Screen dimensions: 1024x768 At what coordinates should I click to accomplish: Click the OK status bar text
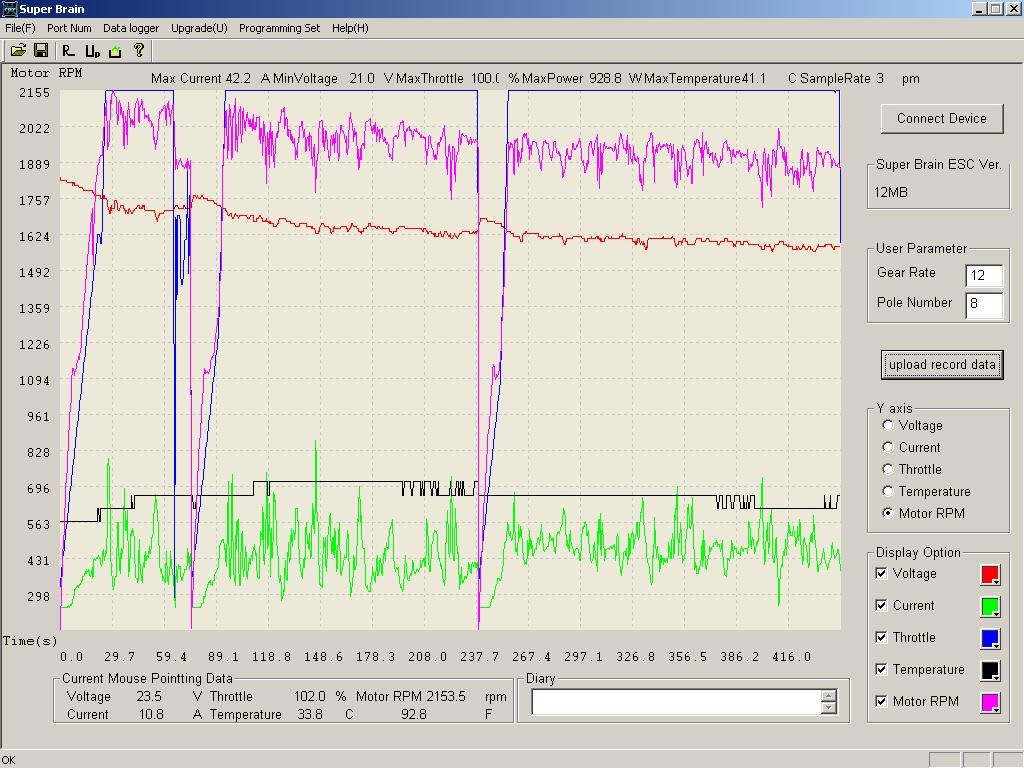(x=8, y=760)
